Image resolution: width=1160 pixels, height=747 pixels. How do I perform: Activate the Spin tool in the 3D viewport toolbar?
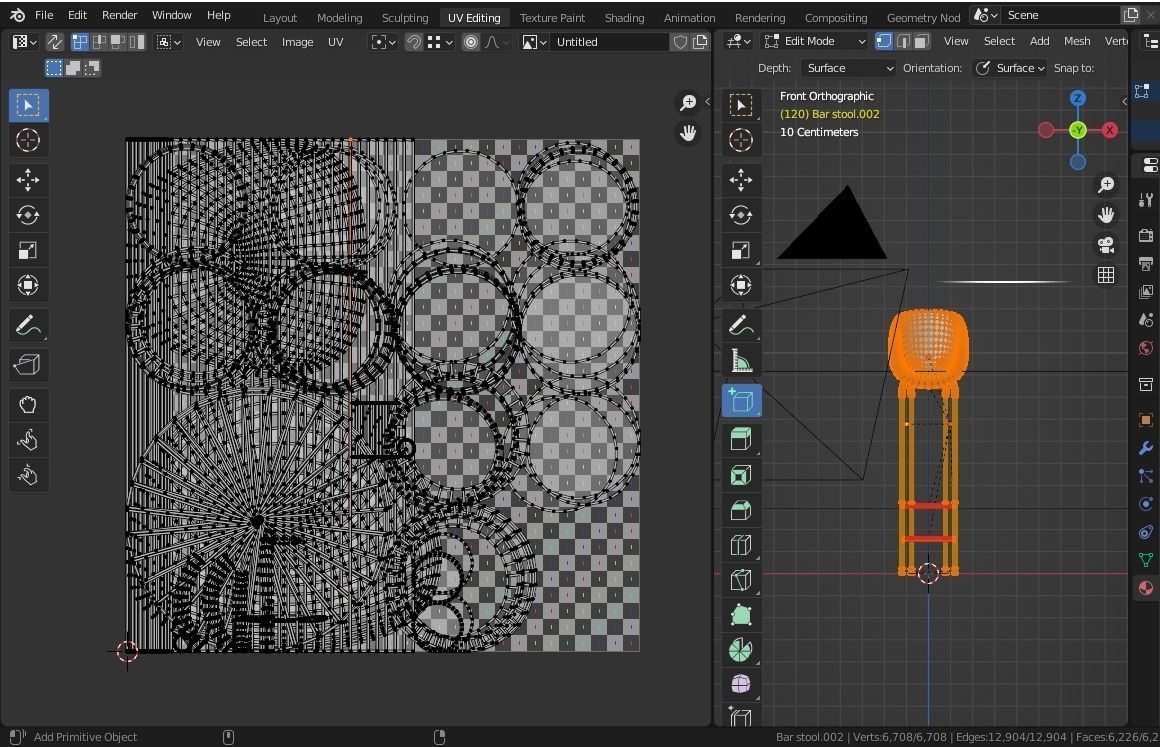[741, 651]
